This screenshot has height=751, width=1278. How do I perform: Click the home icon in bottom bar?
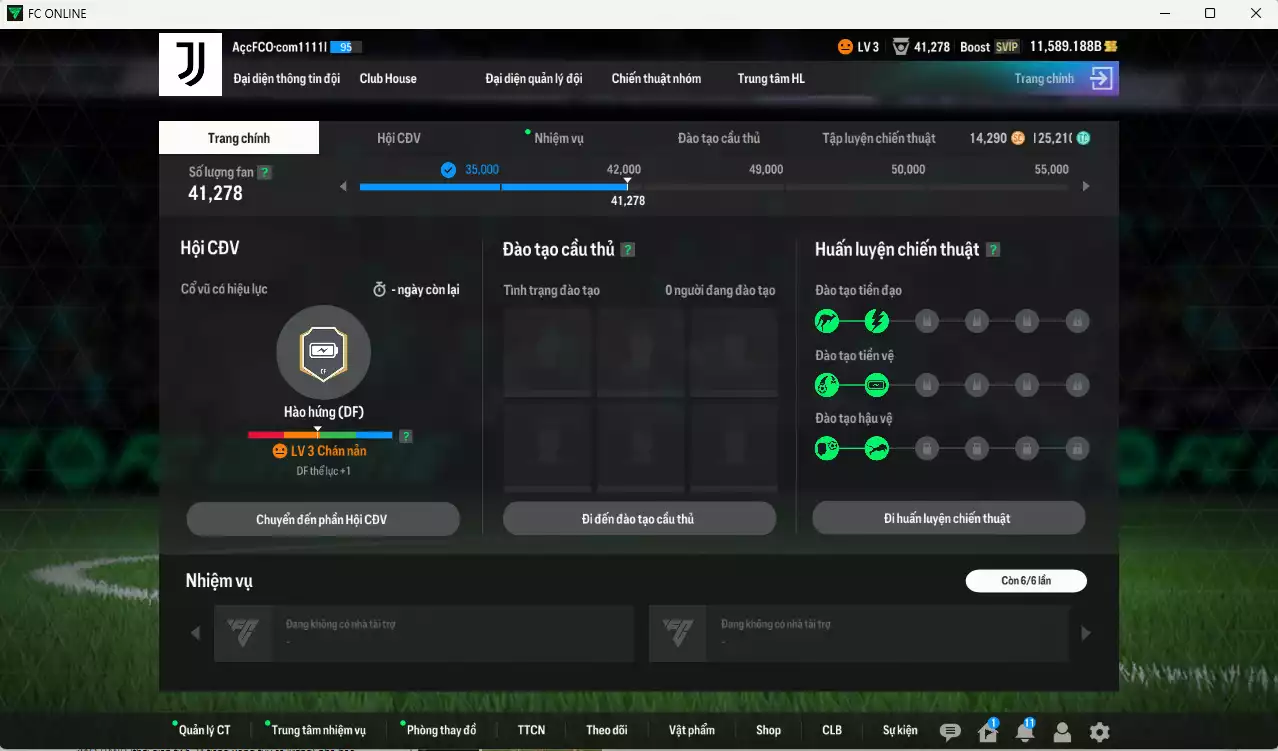[x=988, y=732]
